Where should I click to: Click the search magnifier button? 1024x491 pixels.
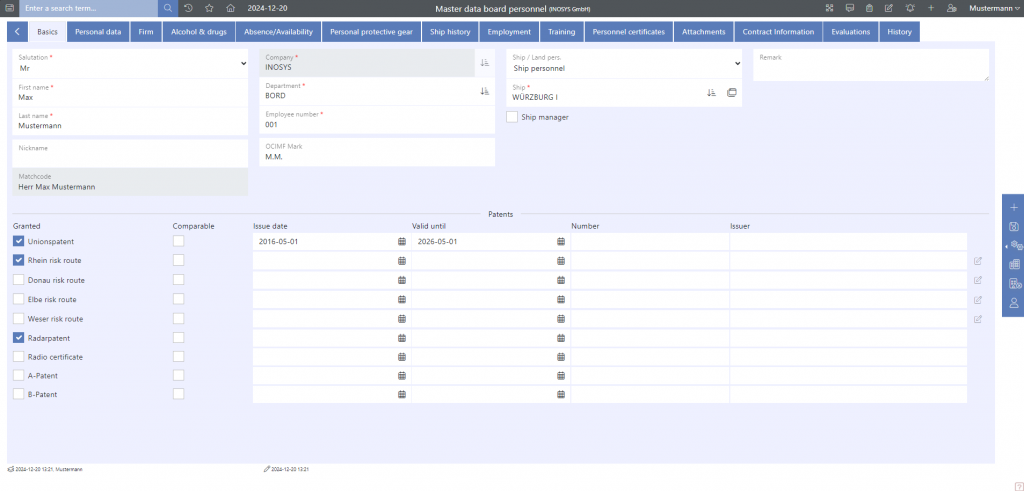[x=167, y=8]
